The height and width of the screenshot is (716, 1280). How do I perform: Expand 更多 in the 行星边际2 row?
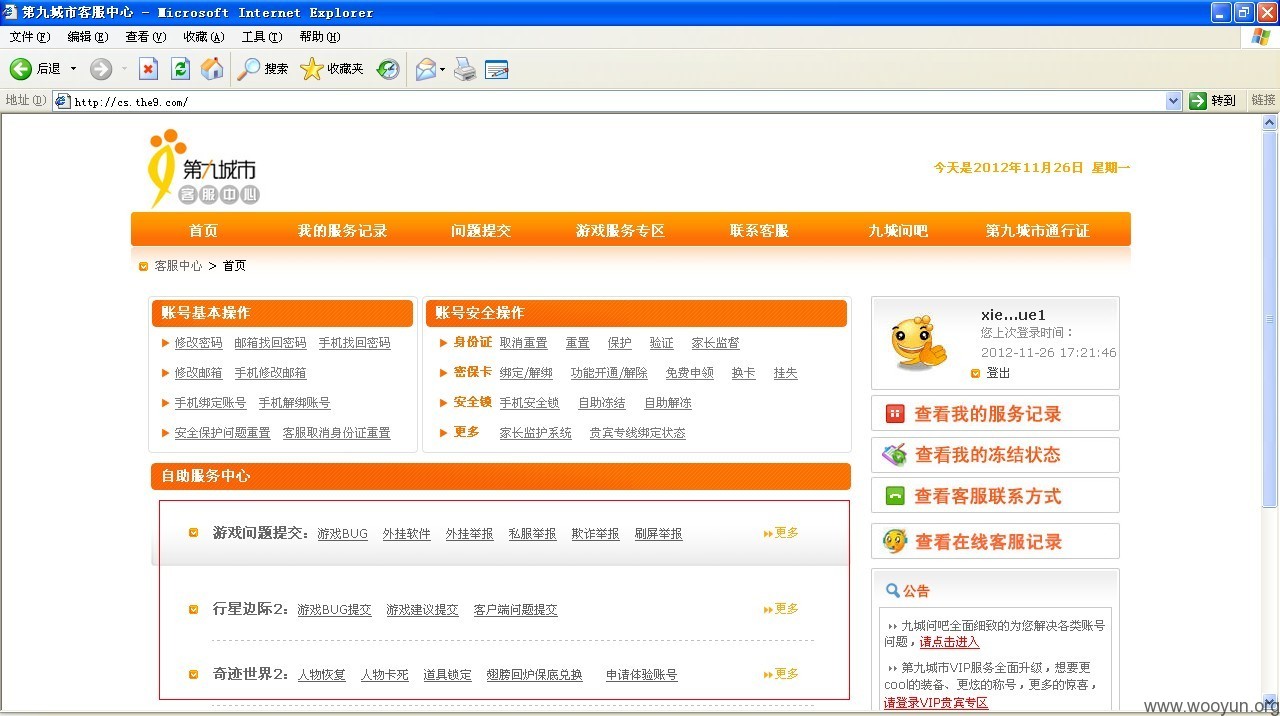pos(781,609)
